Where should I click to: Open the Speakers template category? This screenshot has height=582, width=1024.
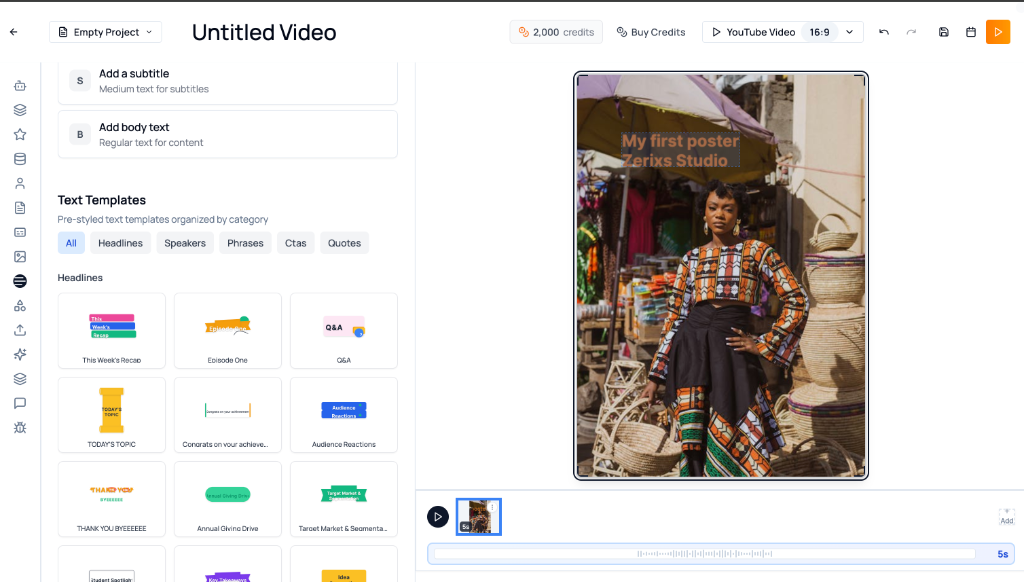click(184, 242)
